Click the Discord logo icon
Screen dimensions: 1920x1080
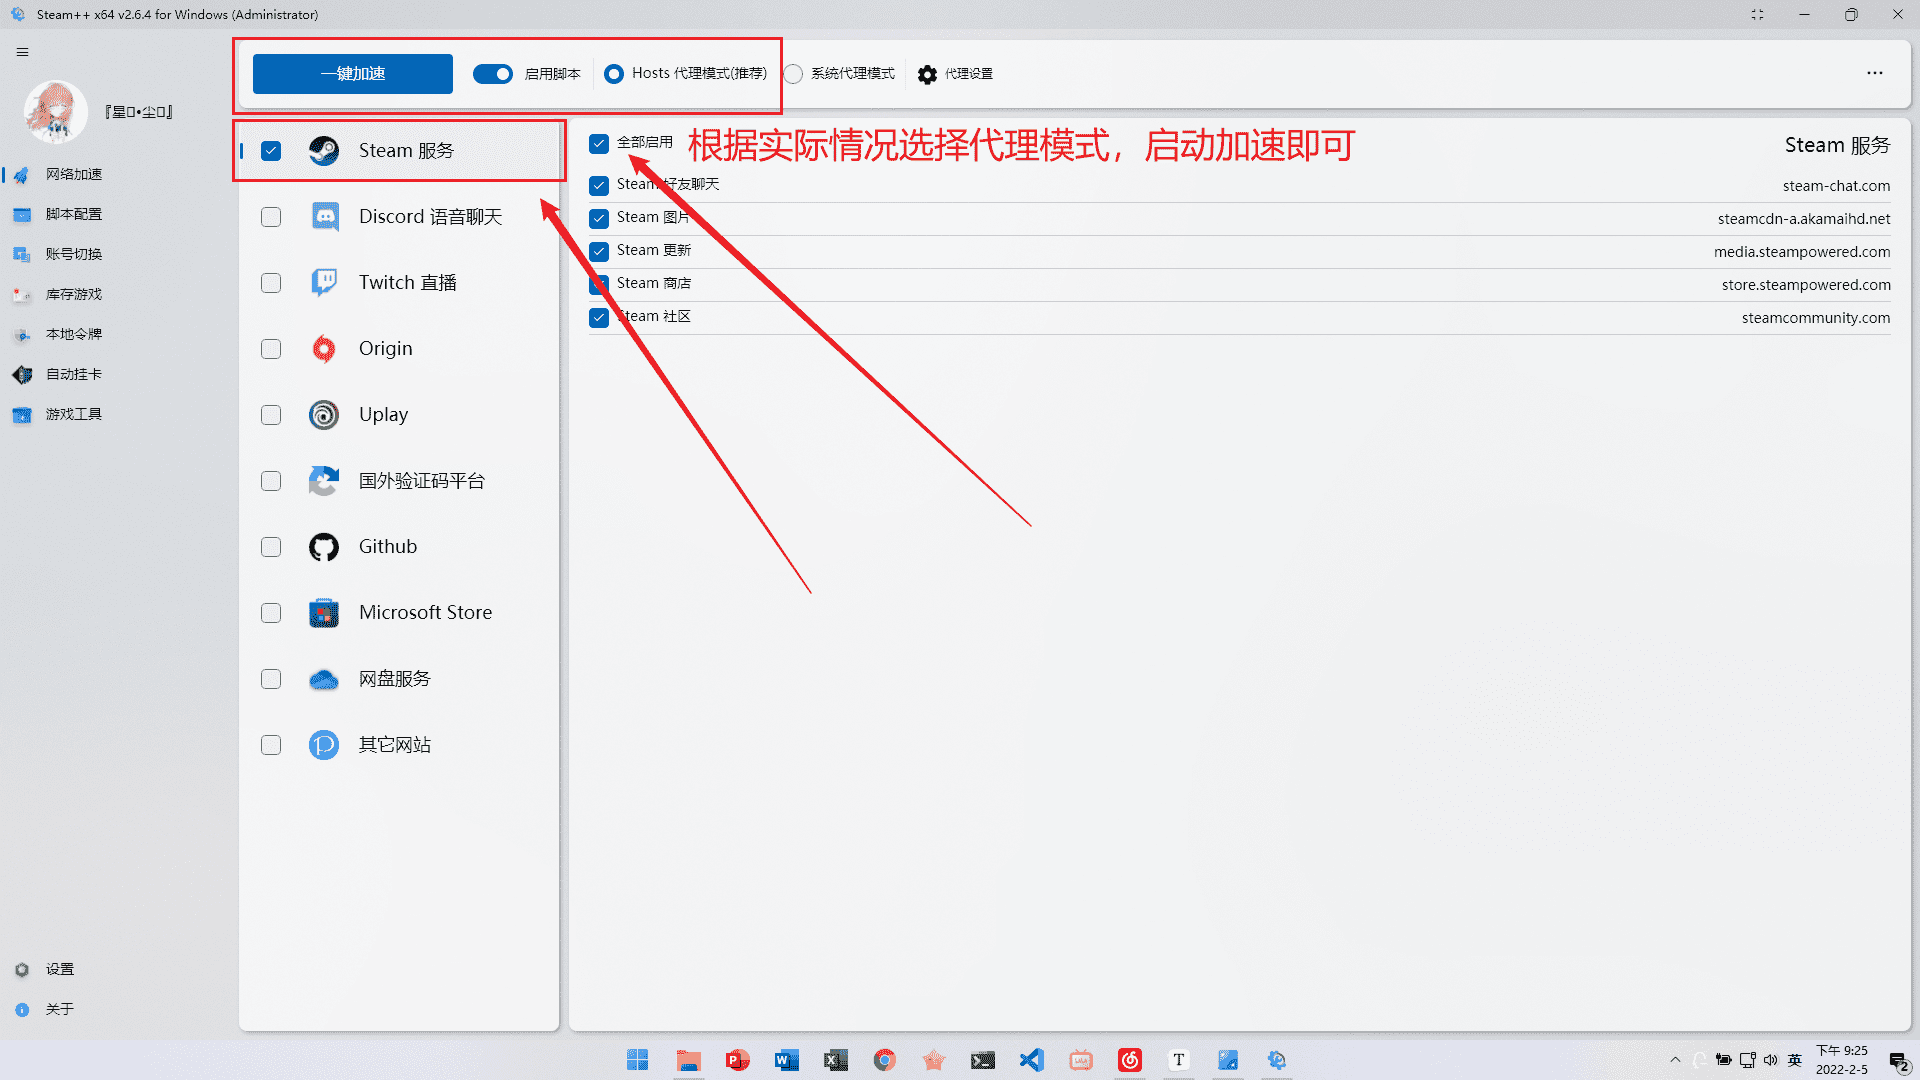pyautogui.click(x=324, y=217)
